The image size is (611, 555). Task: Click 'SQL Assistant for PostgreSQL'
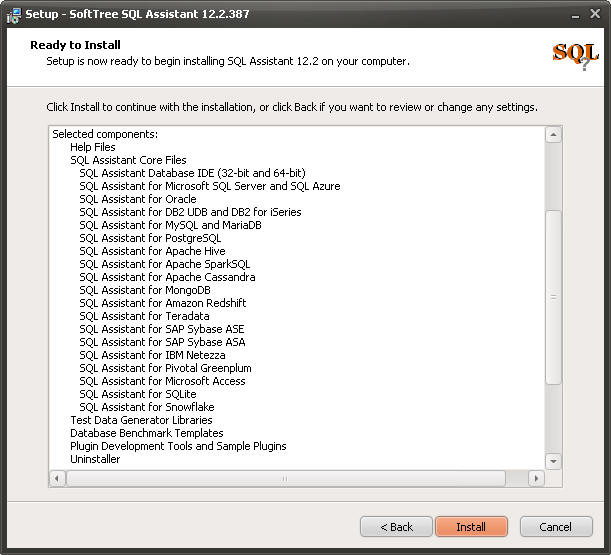[150, 238]
